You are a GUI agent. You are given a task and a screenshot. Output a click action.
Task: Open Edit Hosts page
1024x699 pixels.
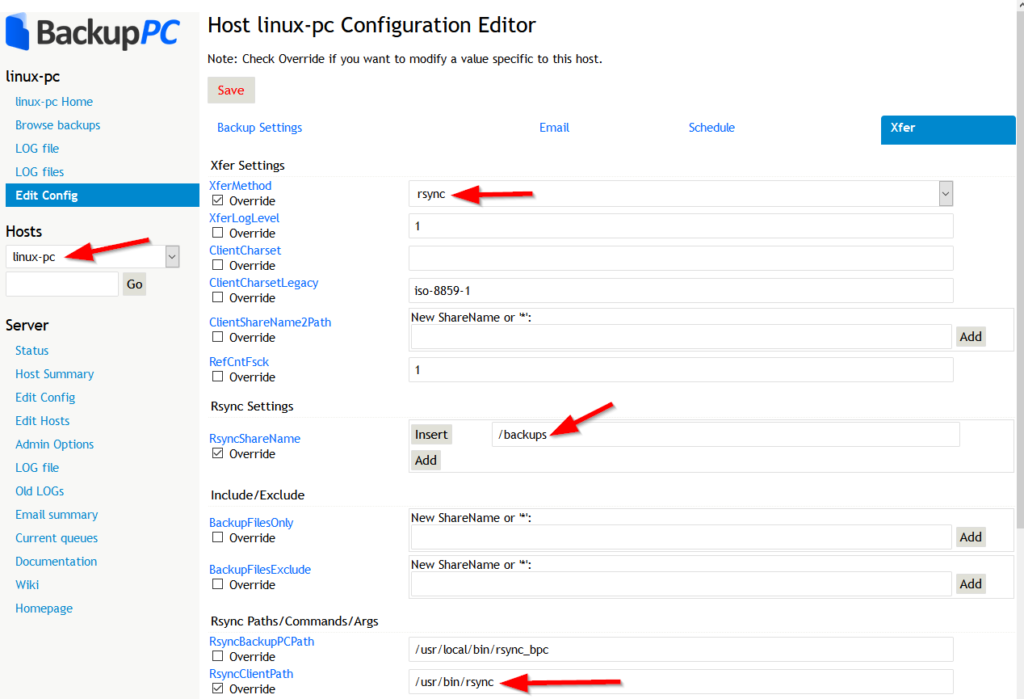[x=42, y=421]
